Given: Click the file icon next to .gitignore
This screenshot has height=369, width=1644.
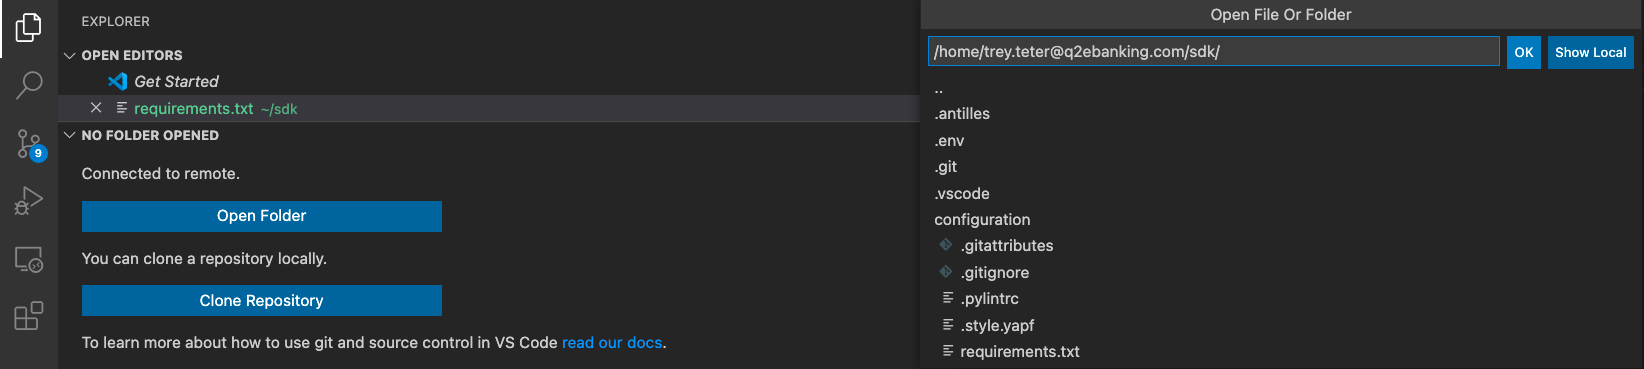Looking at the screenshot, I should tap(945, 272).
